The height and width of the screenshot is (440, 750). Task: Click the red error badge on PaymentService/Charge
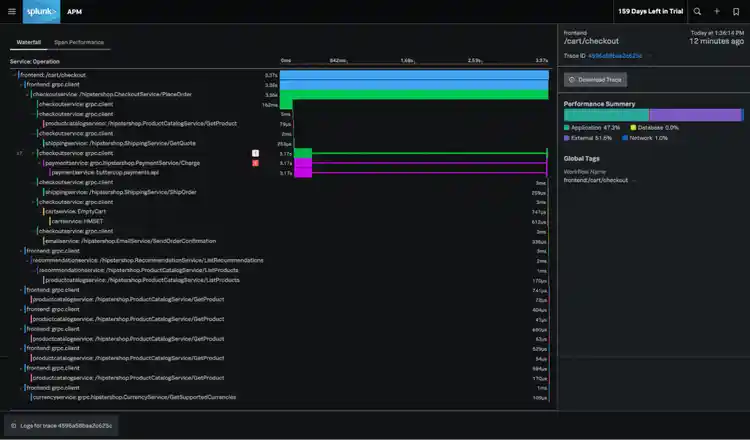tap(255, 162)
